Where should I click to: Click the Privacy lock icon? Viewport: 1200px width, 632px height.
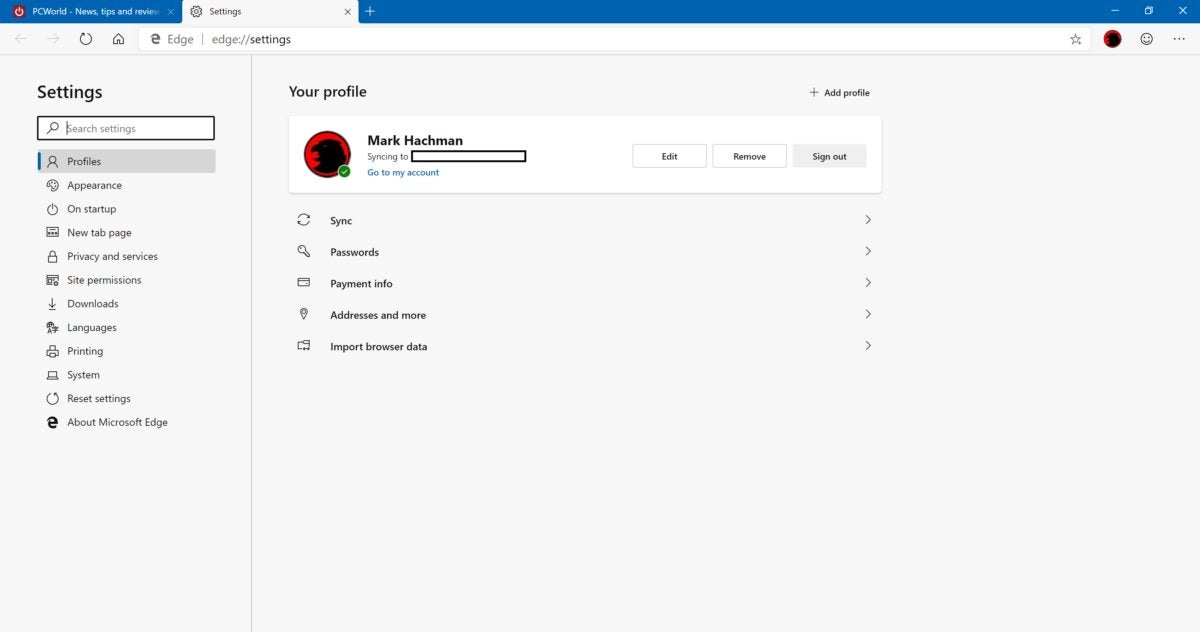pyautogui.click(x=53, y=256)
